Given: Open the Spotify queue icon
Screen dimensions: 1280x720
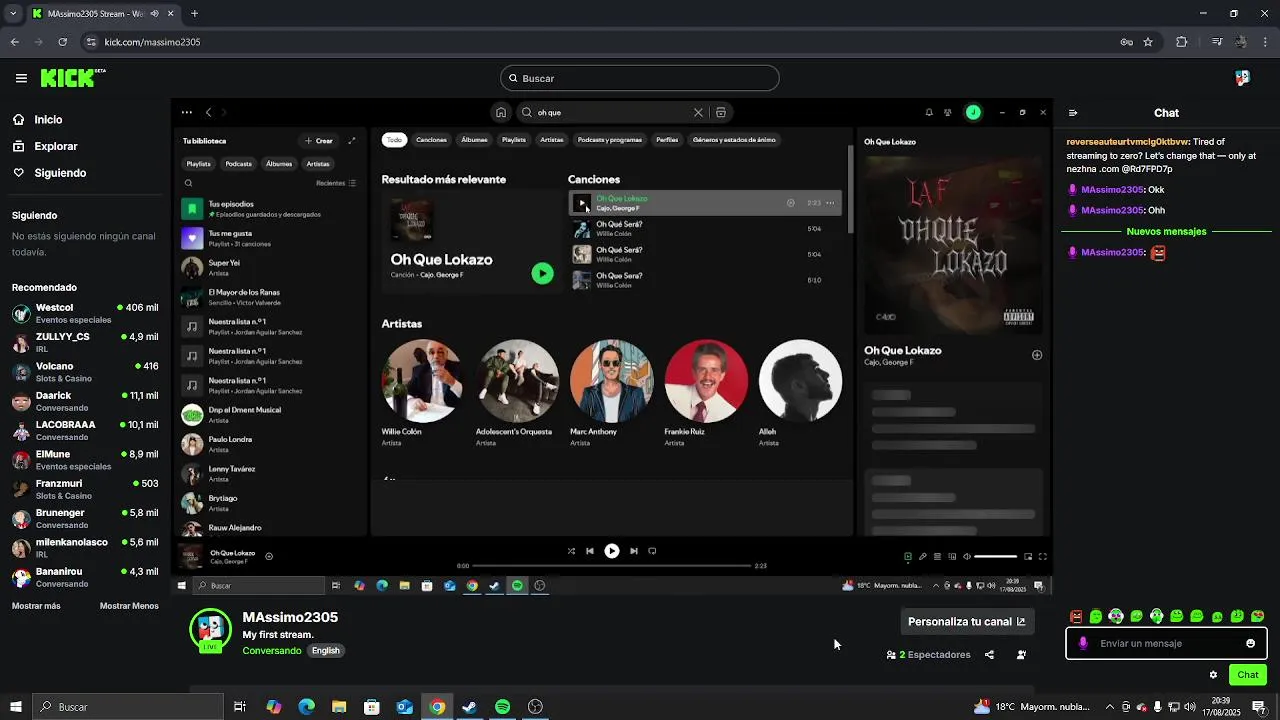Looking at the screenshot, I should (937, 557).
